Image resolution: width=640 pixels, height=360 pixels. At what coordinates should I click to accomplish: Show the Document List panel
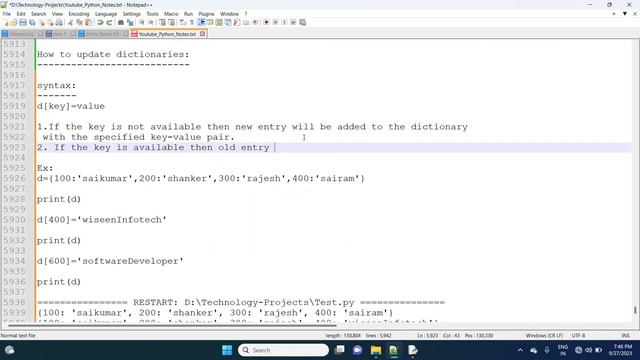click(x=228, y=22)
